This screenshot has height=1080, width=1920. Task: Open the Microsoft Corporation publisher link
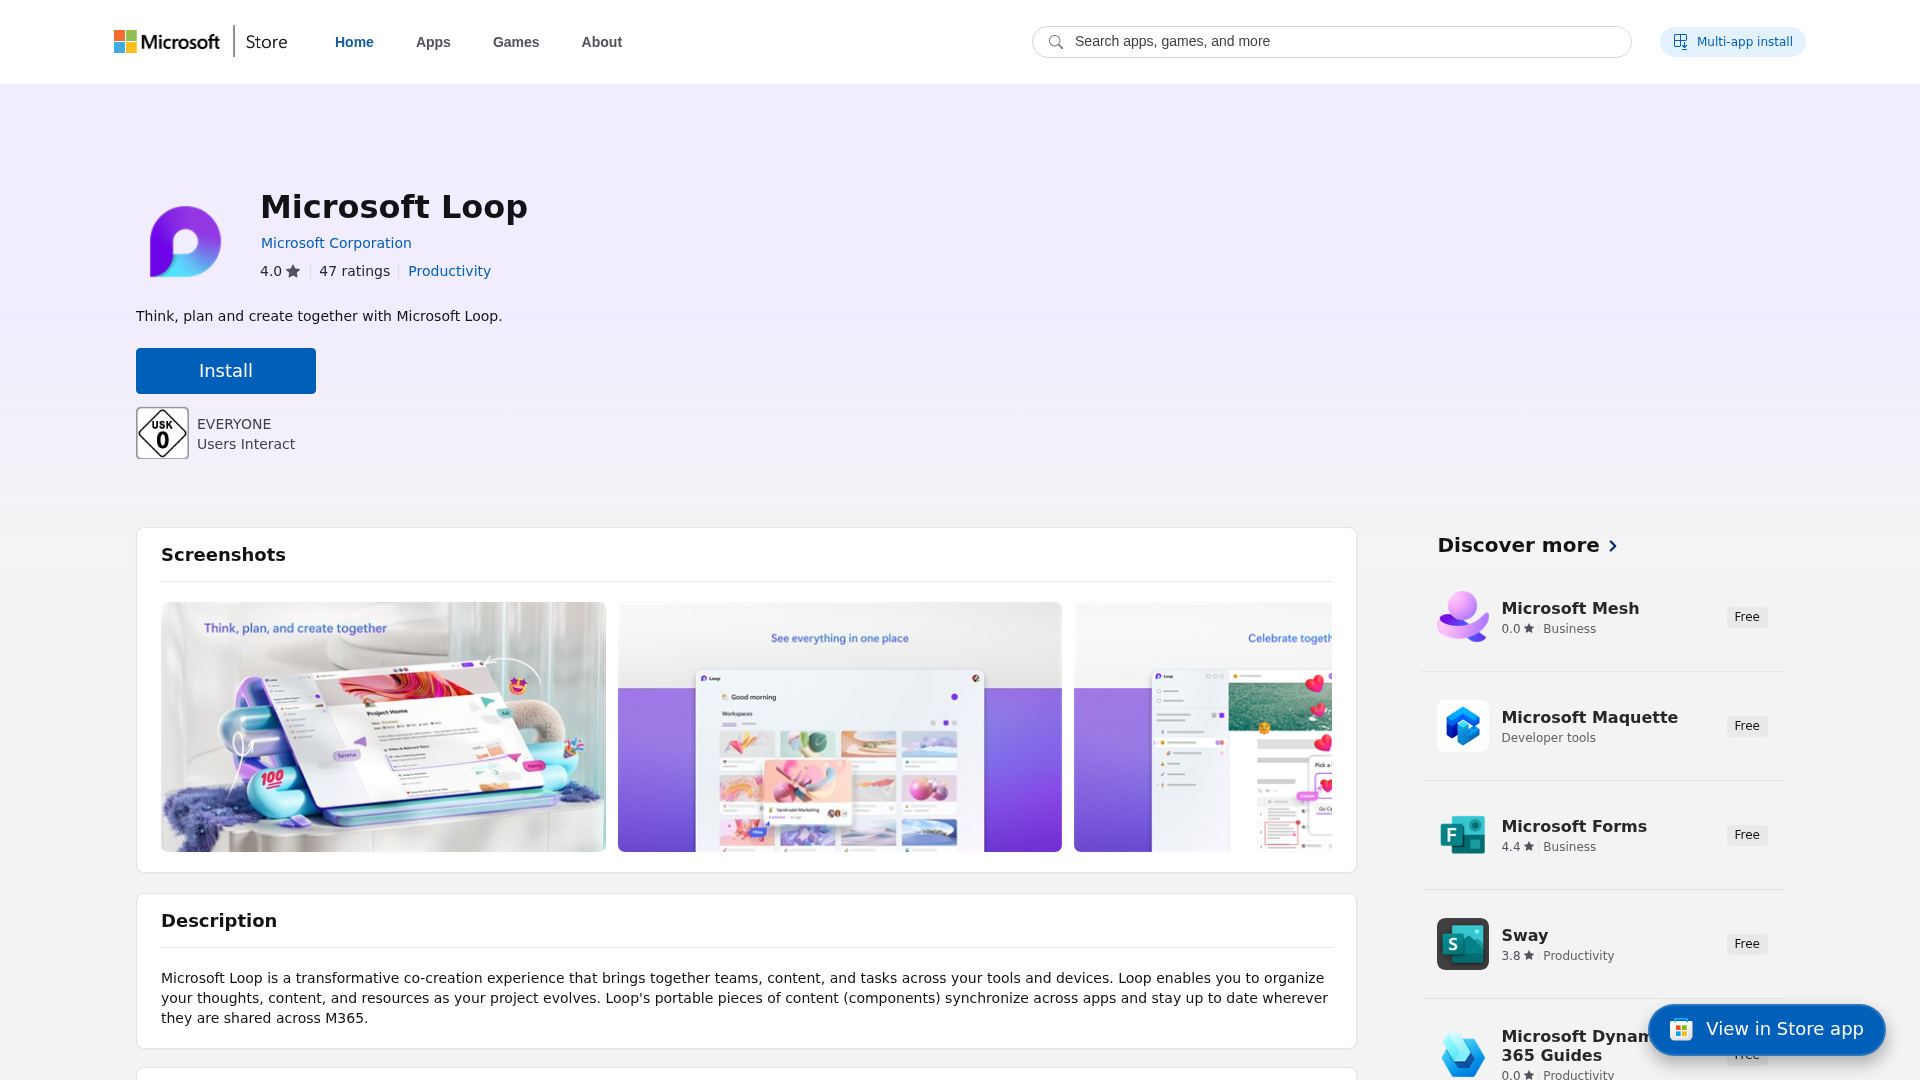click(x=336, y=243)
